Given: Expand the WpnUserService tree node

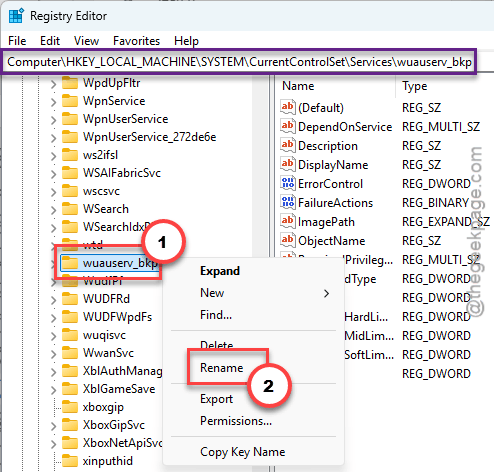Looking at the screenshot, I should [x=53, y=120].
